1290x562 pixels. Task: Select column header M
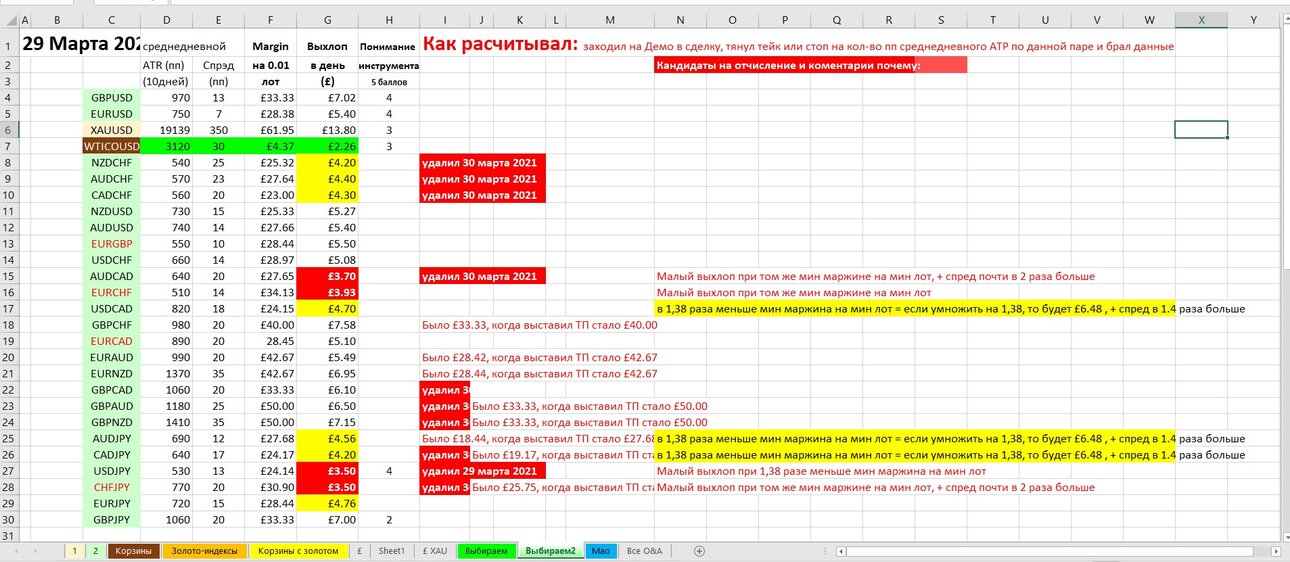[610, 19]
